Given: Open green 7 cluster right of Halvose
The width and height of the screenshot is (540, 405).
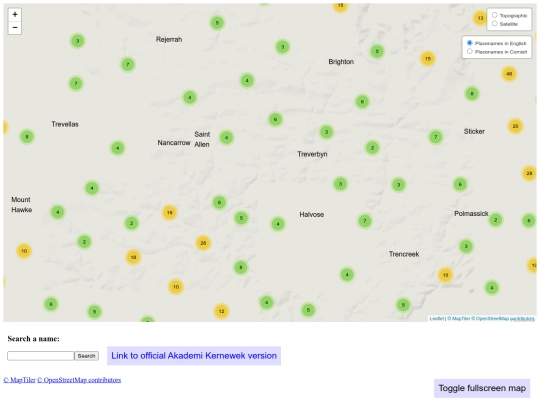Looking at the screenshot, I should coord(365,221).
